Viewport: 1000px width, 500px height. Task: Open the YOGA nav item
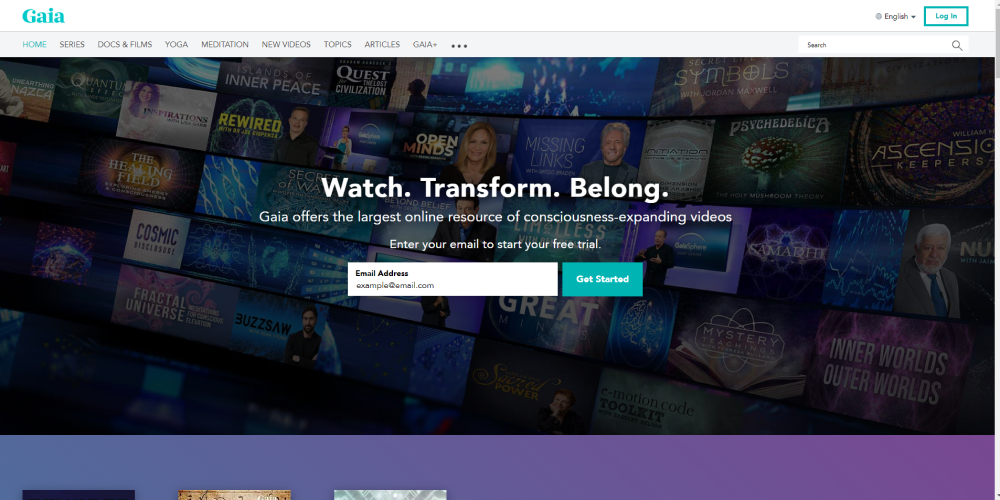click(177, 45)
